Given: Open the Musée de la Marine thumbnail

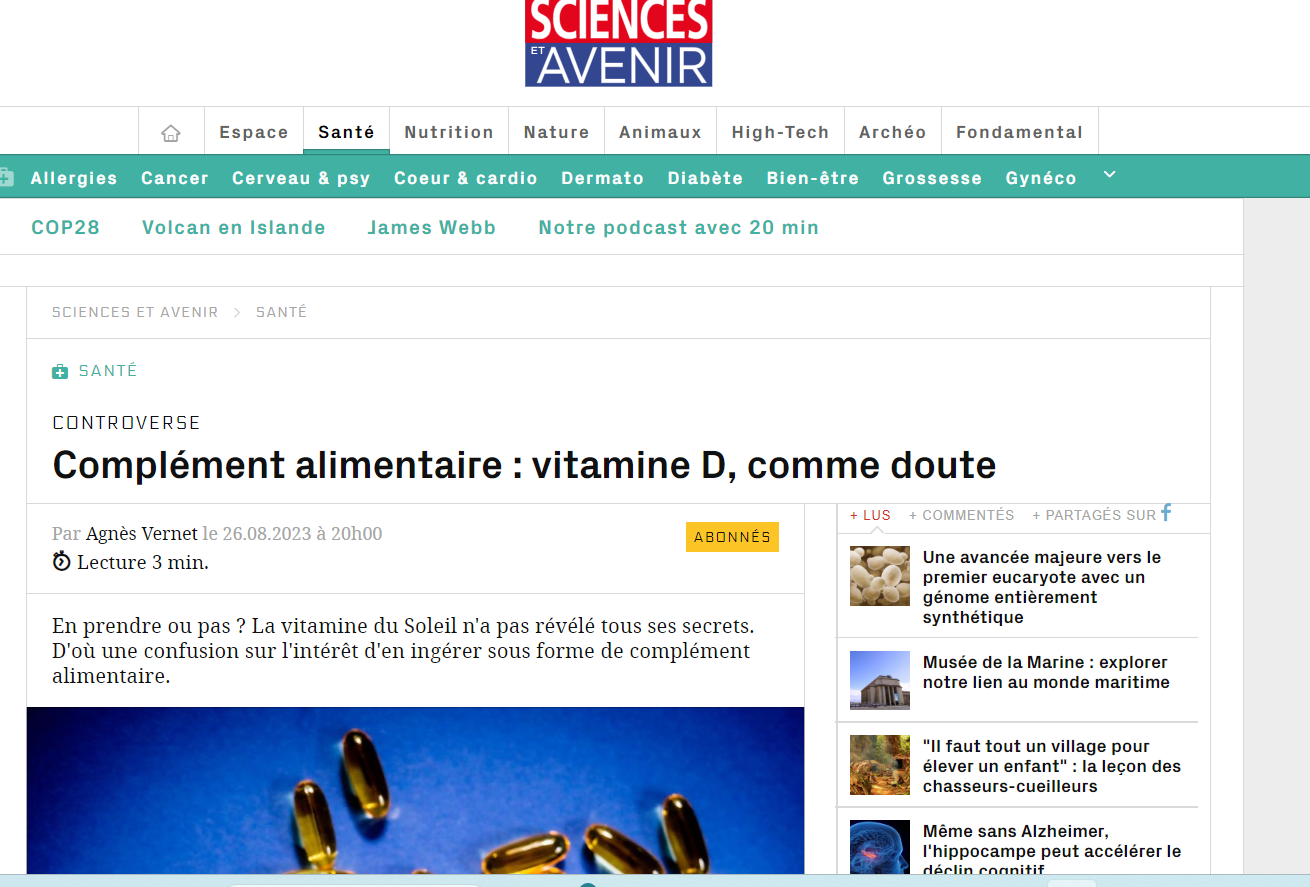Looking at the screenshot, I should 880,680.
